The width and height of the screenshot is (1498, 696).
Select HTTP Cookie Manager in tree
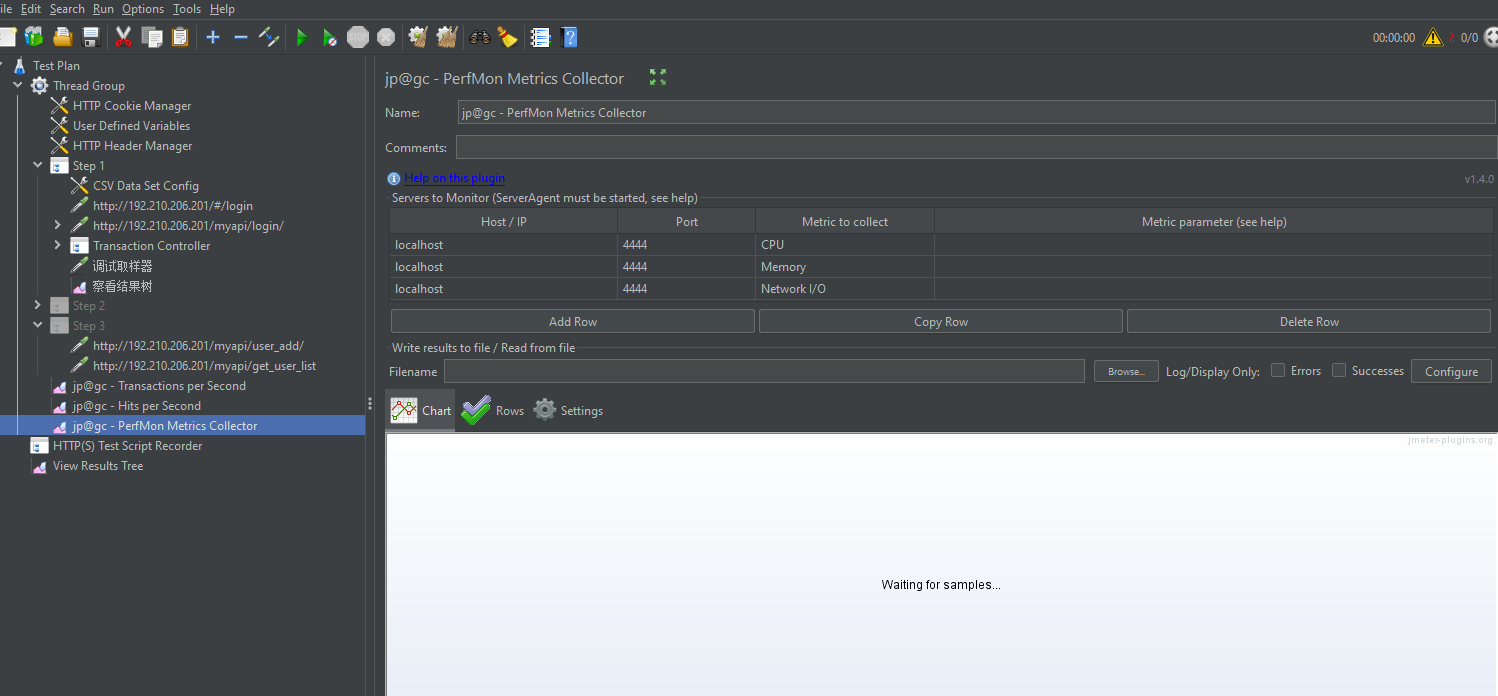tap(131, 105)
